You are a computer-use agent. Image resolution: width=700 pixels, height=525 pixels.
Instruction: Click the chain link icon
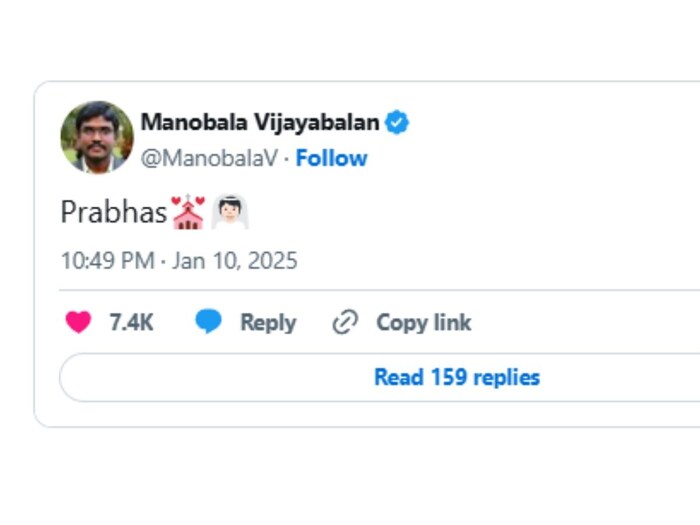click(345, 322)
